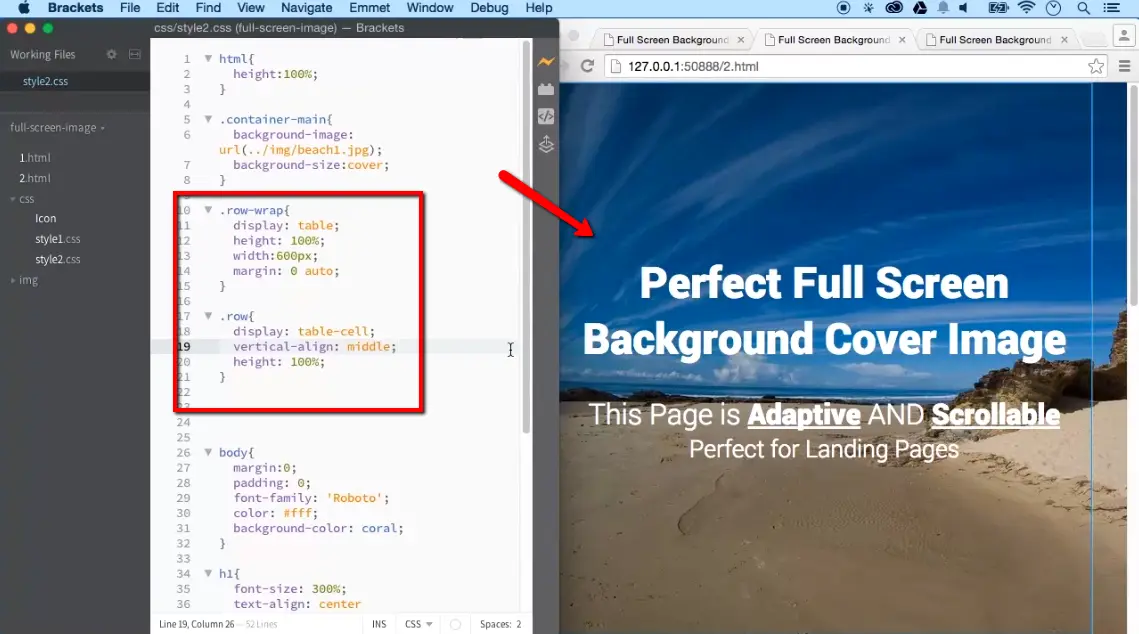This screenshot has width=1139, height=634.
Task: Click the Line 19, Column 26 status text
Action: [196, 624]
